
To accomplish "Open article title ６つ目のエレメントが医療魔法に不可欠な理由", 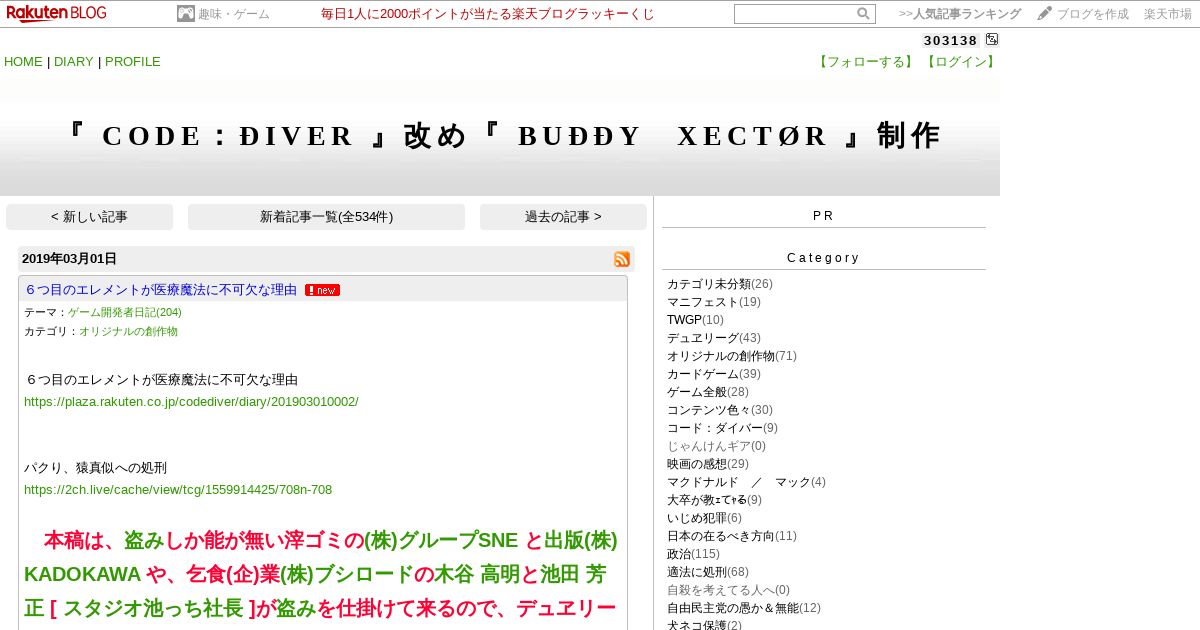I will (x=160, y=290).
